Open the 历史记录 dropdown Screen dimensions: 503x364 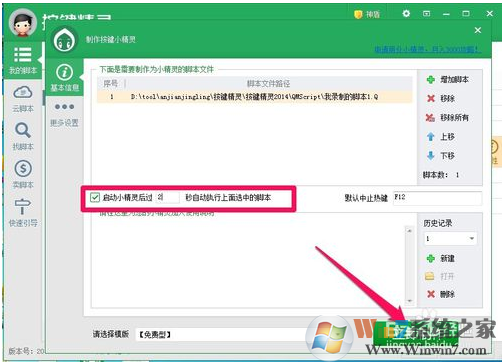450,239
